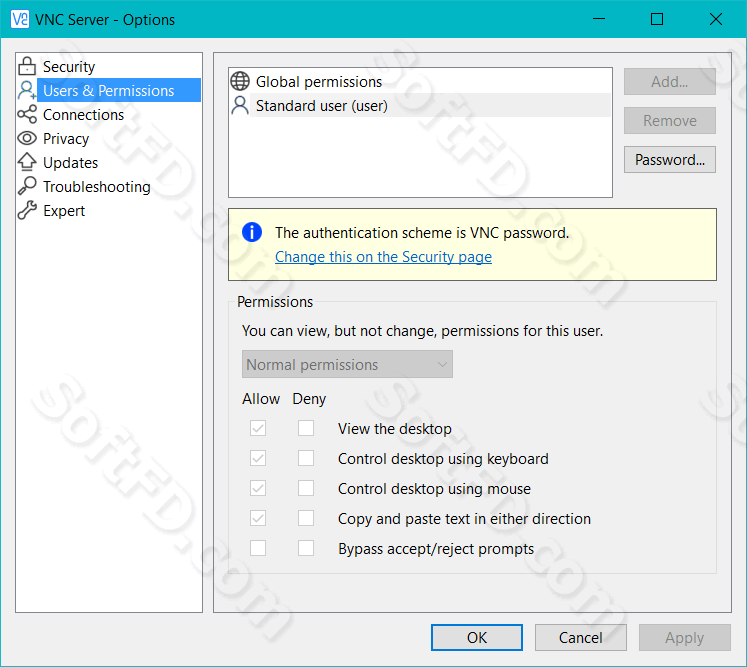This screenshot has width=747, height=667.
Task: Click the Cancel button
Action: tap(580, 637)
